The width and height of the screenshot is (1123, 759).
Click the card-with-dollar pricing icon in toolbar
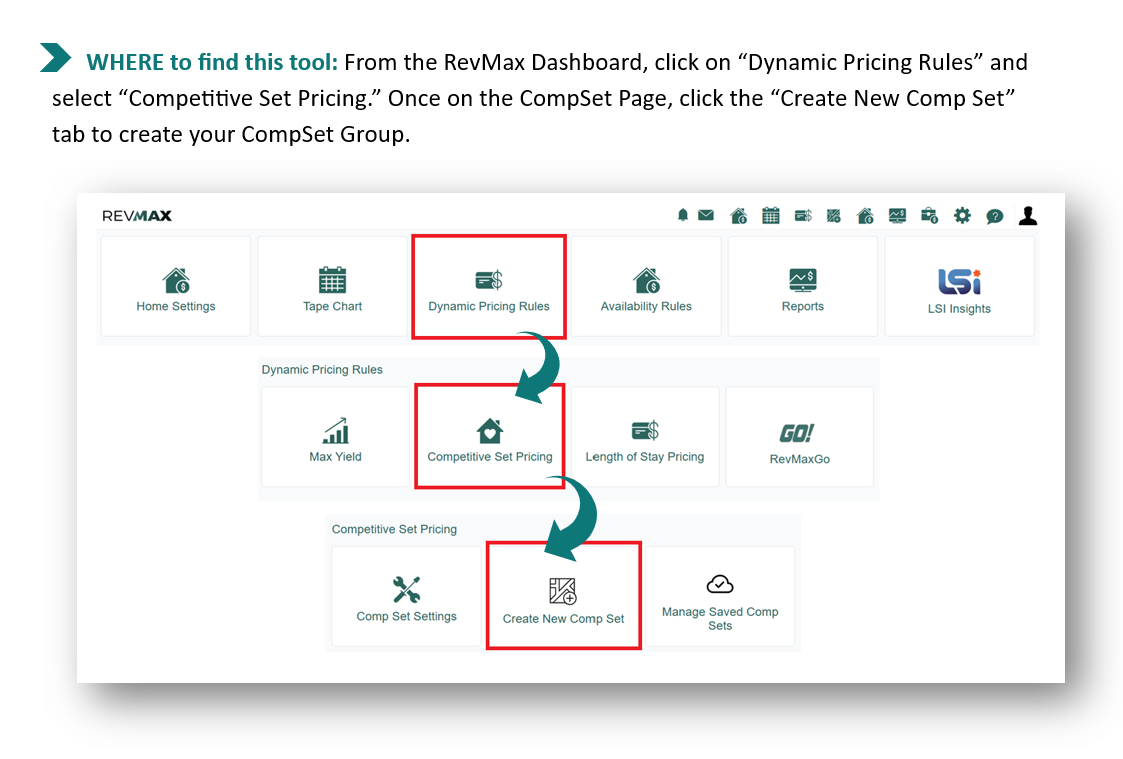pyautogui.click(x=803, y=216)
